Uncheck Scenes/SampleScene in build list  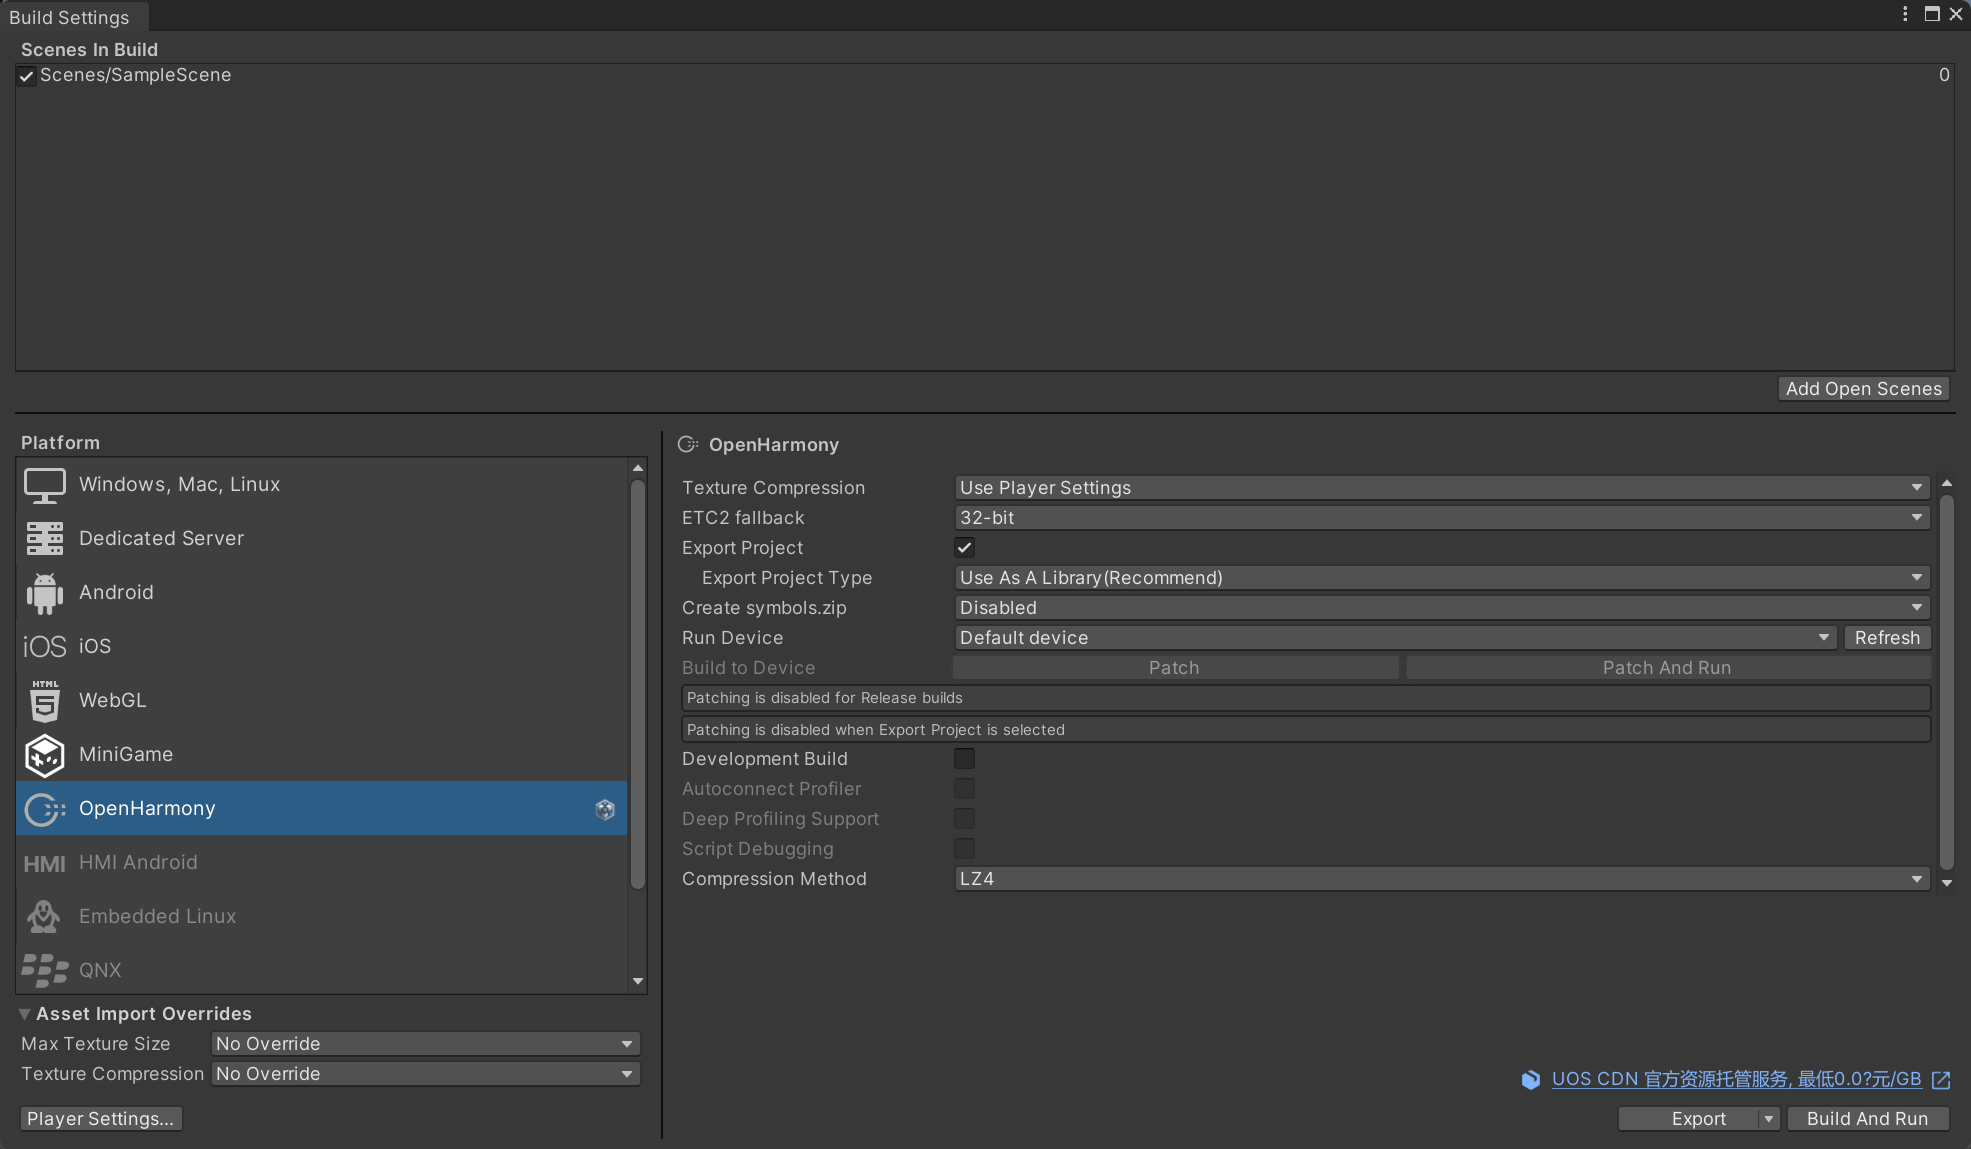[x=27, y=76]
